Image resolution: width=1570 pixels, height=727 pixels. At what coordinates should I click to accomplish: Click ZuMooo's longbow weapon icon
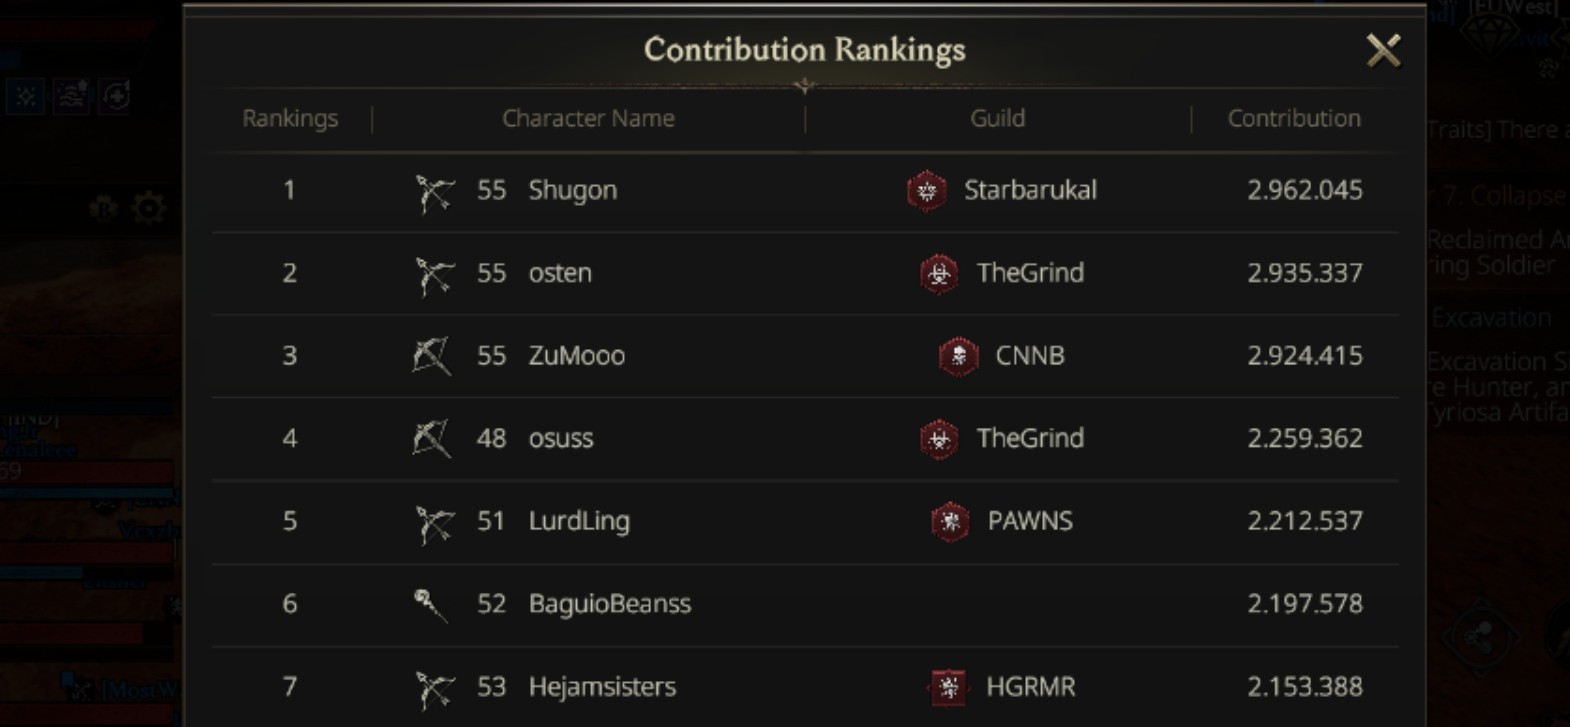point(432,356)
